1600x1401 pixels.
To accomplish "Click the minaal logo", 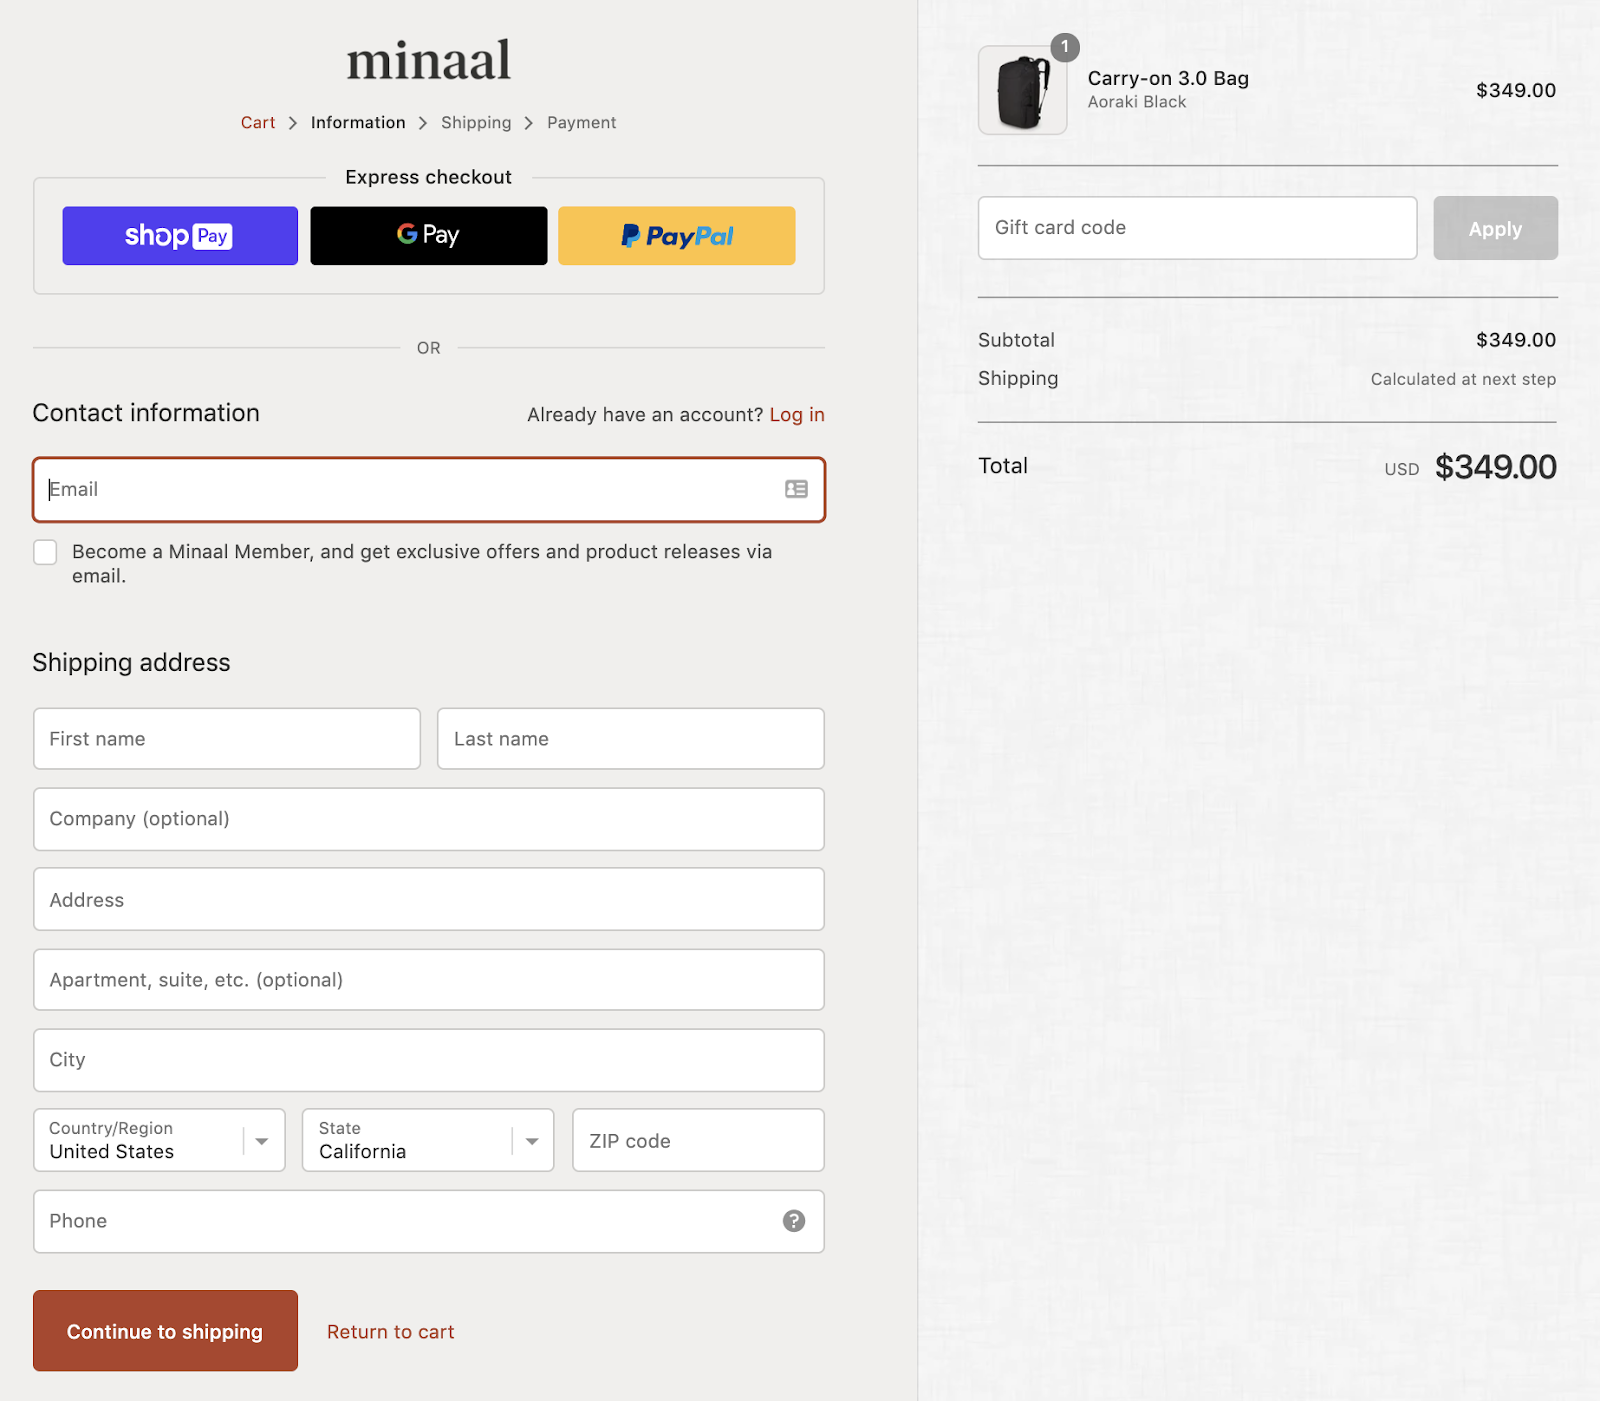I will coord(428,60).
